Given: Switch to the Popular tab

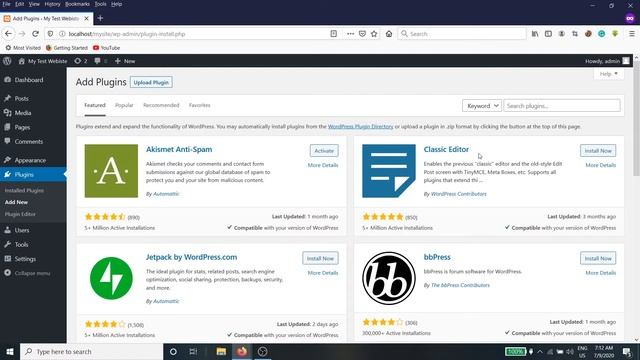Looking at the screenshot, I should pyautogui.click(x=124, y=105).
